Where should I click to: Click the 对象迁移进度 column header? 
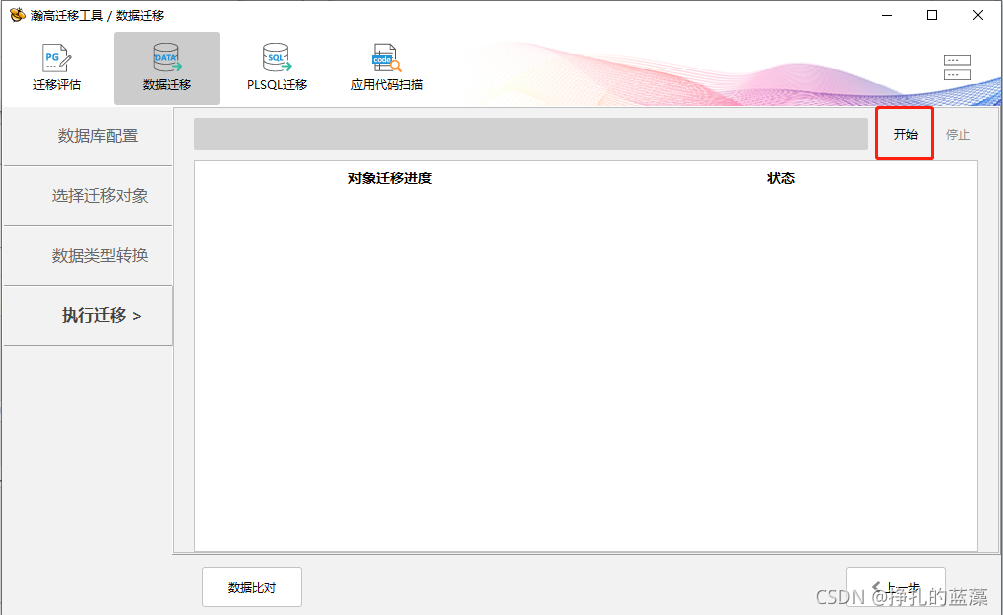tap(390, 178)
